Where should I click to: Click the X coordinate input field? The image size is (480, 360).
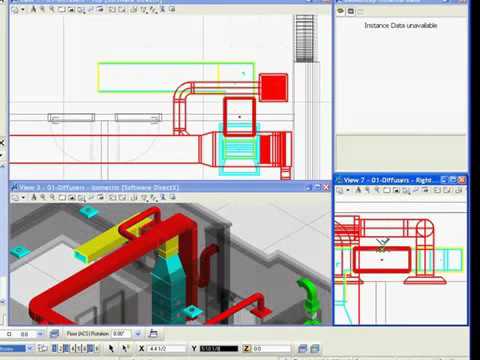(166, 349)
